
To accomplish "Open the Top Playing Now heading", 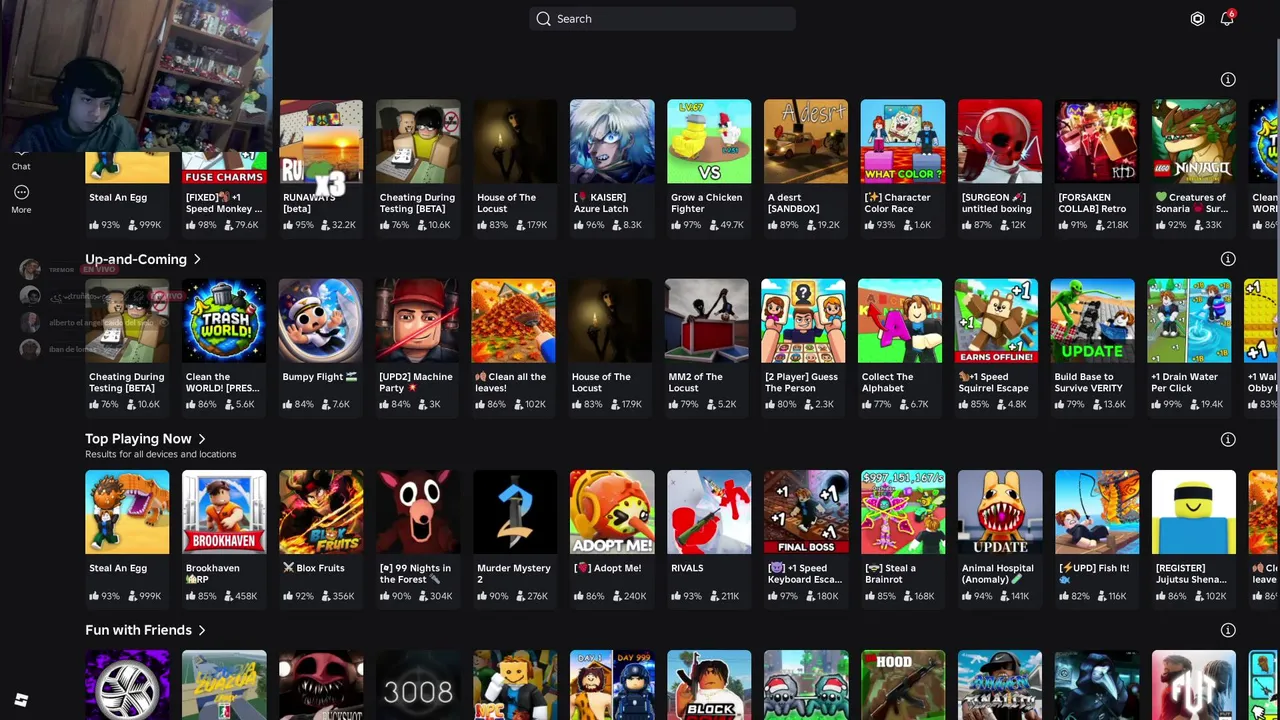I will point(138,439).
